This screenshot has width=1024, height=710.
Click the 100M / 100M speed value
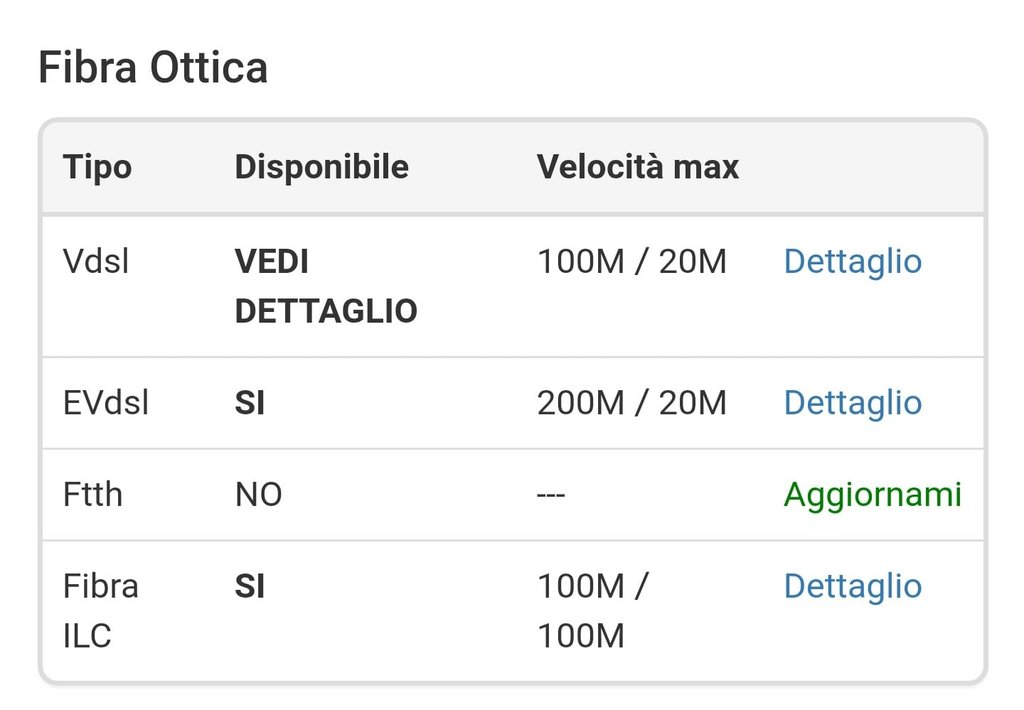592,610
